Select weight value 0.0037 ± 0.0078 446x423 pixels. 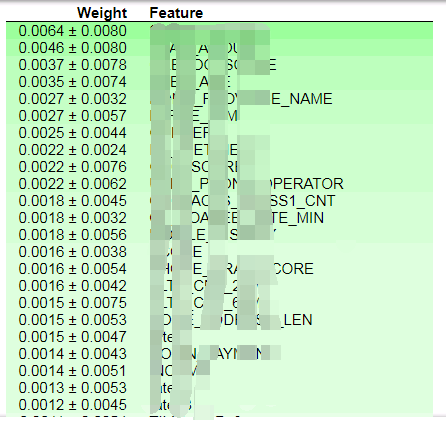pos(73,65)
